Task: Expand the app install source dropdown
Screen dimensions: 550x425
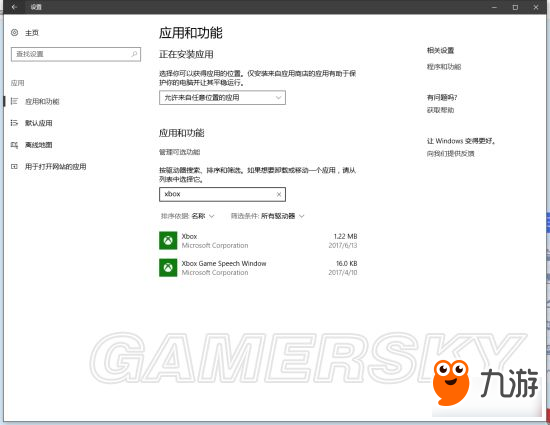Action: 222,97
